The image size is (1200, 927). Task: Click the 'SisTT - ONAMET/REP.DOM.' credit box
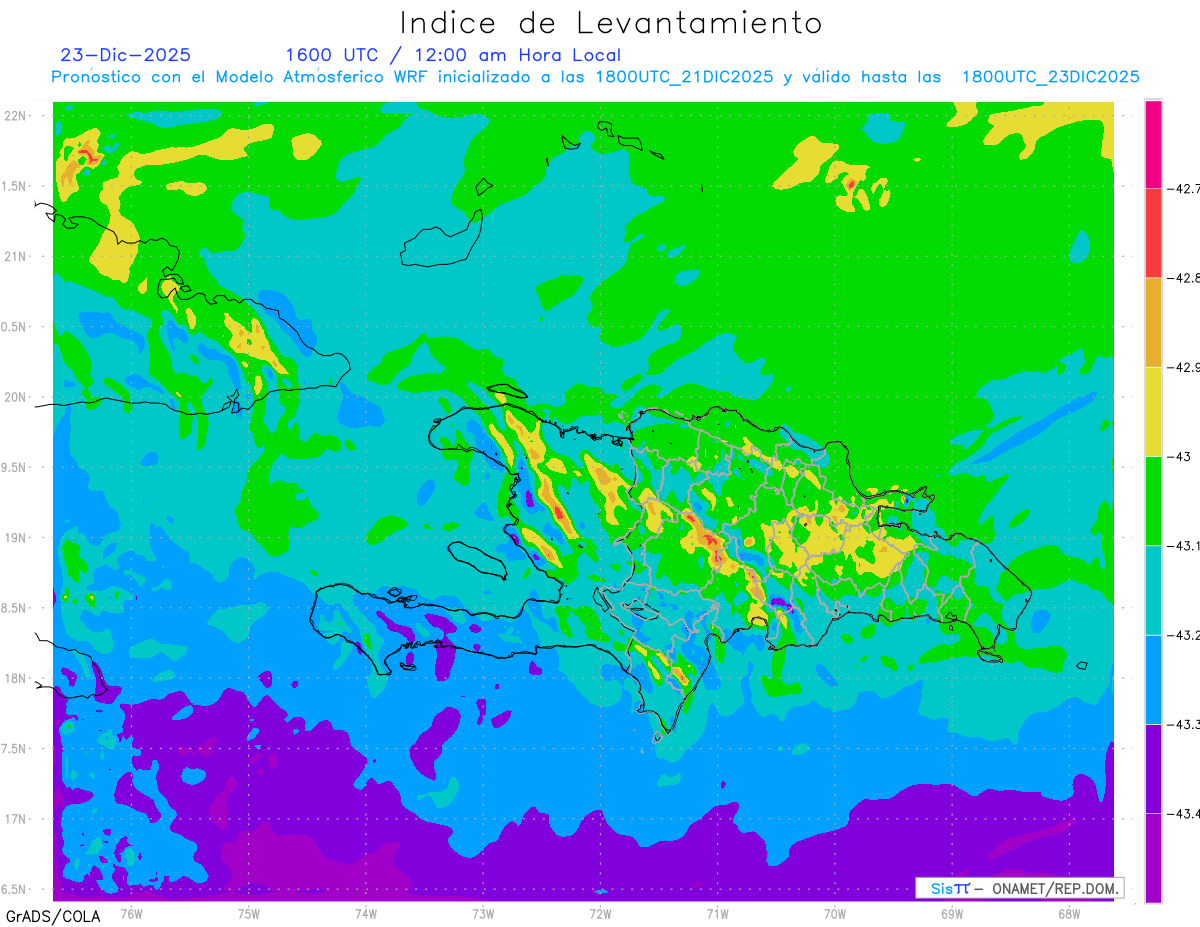(x=1020, y=888)
